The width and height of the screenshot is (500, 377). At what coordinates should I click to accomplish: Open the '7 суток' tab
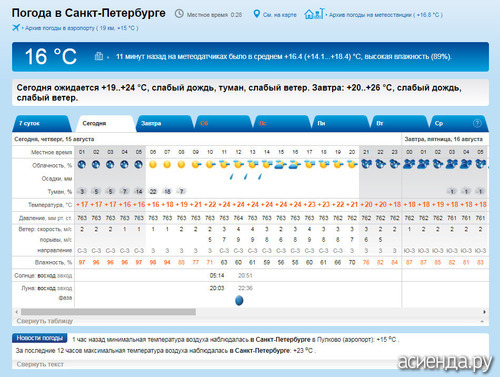[42, 123]
